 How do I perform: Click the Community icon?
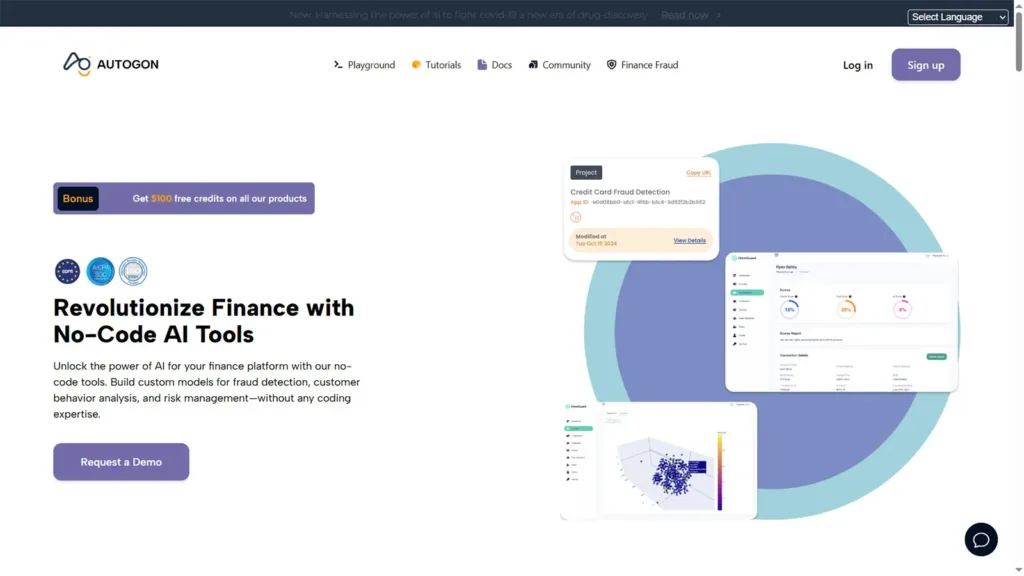coord(533,64)
